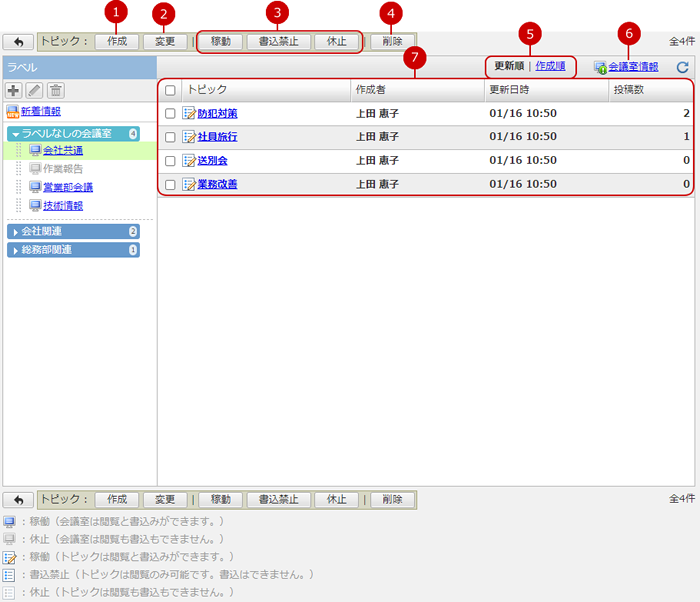Check the box for 社員旅行 topic
700x602 pixels.
pyautogui.click(x=170, y=137)
